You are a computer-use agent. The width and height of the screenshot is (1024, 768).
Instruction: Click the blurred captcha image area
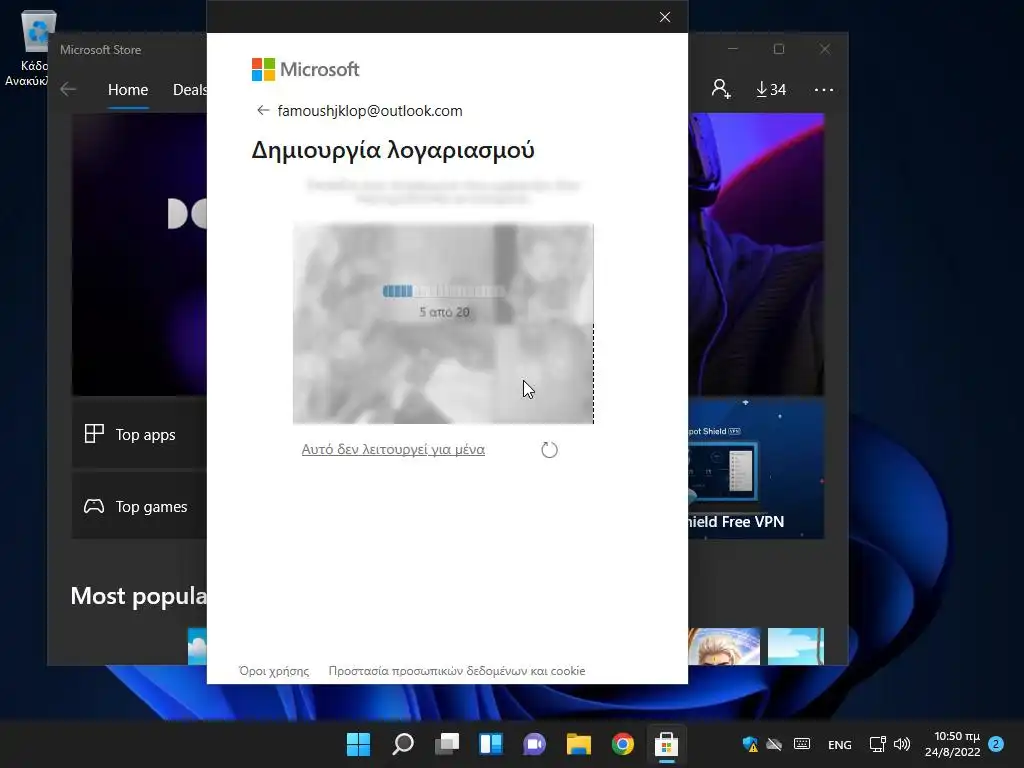(443, 323)
